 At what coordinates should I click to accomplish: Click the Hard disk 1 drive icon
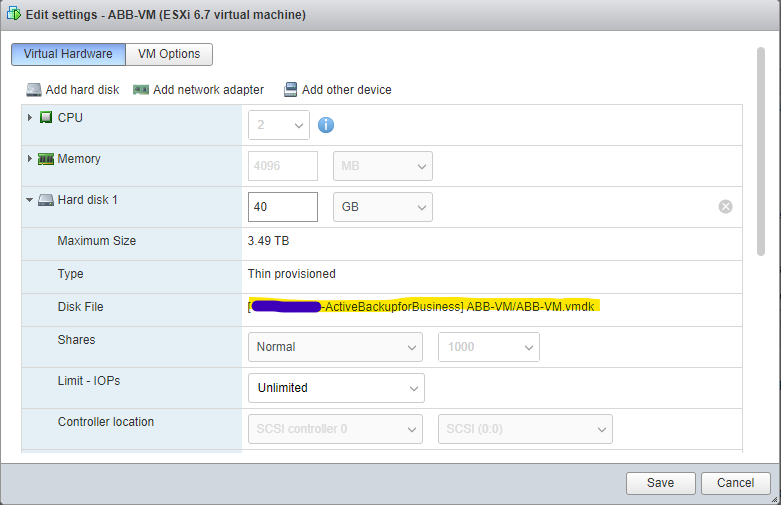click(x=46, y=200)
